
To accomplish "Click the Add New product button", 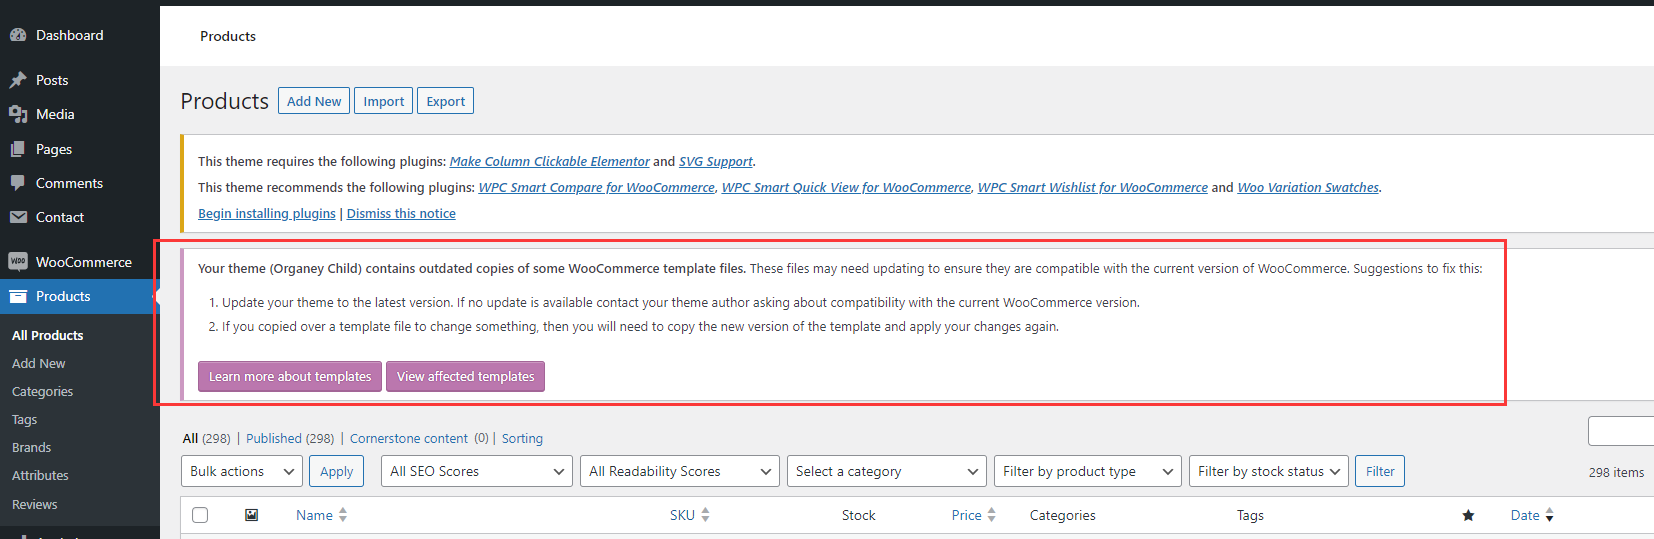I will (x=314, y=101).
